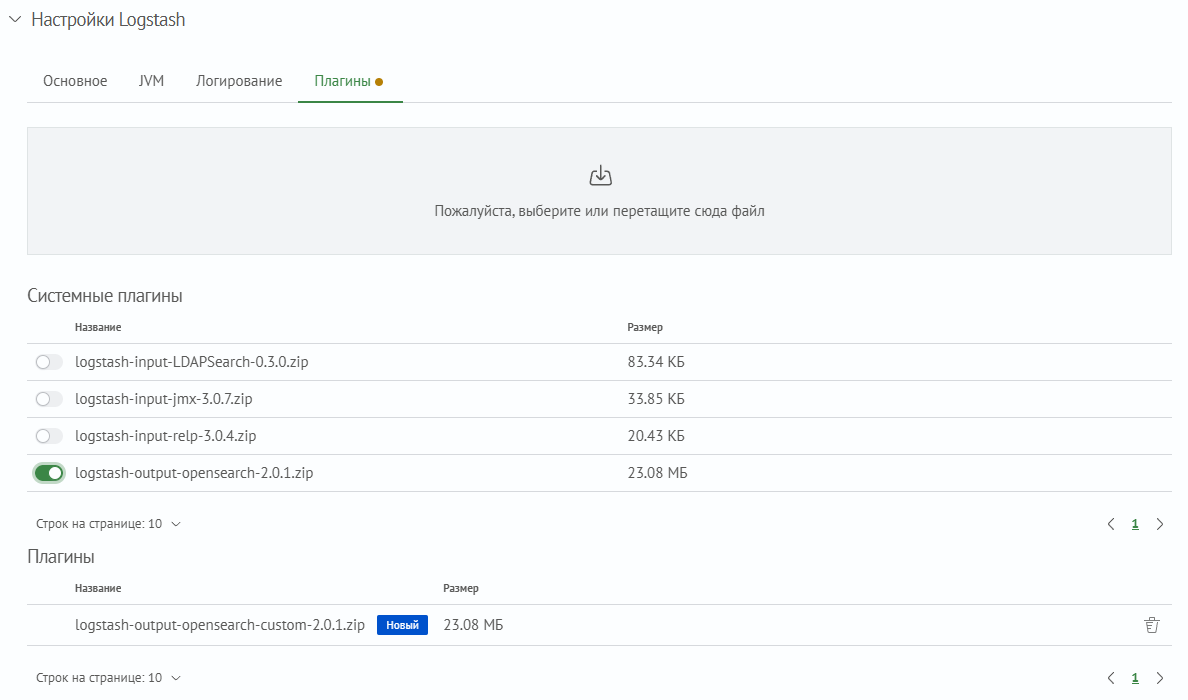Switch to the Основное tab
Image resolution: width=1188 pixels, height=700 pixels.
pos(74,81)
